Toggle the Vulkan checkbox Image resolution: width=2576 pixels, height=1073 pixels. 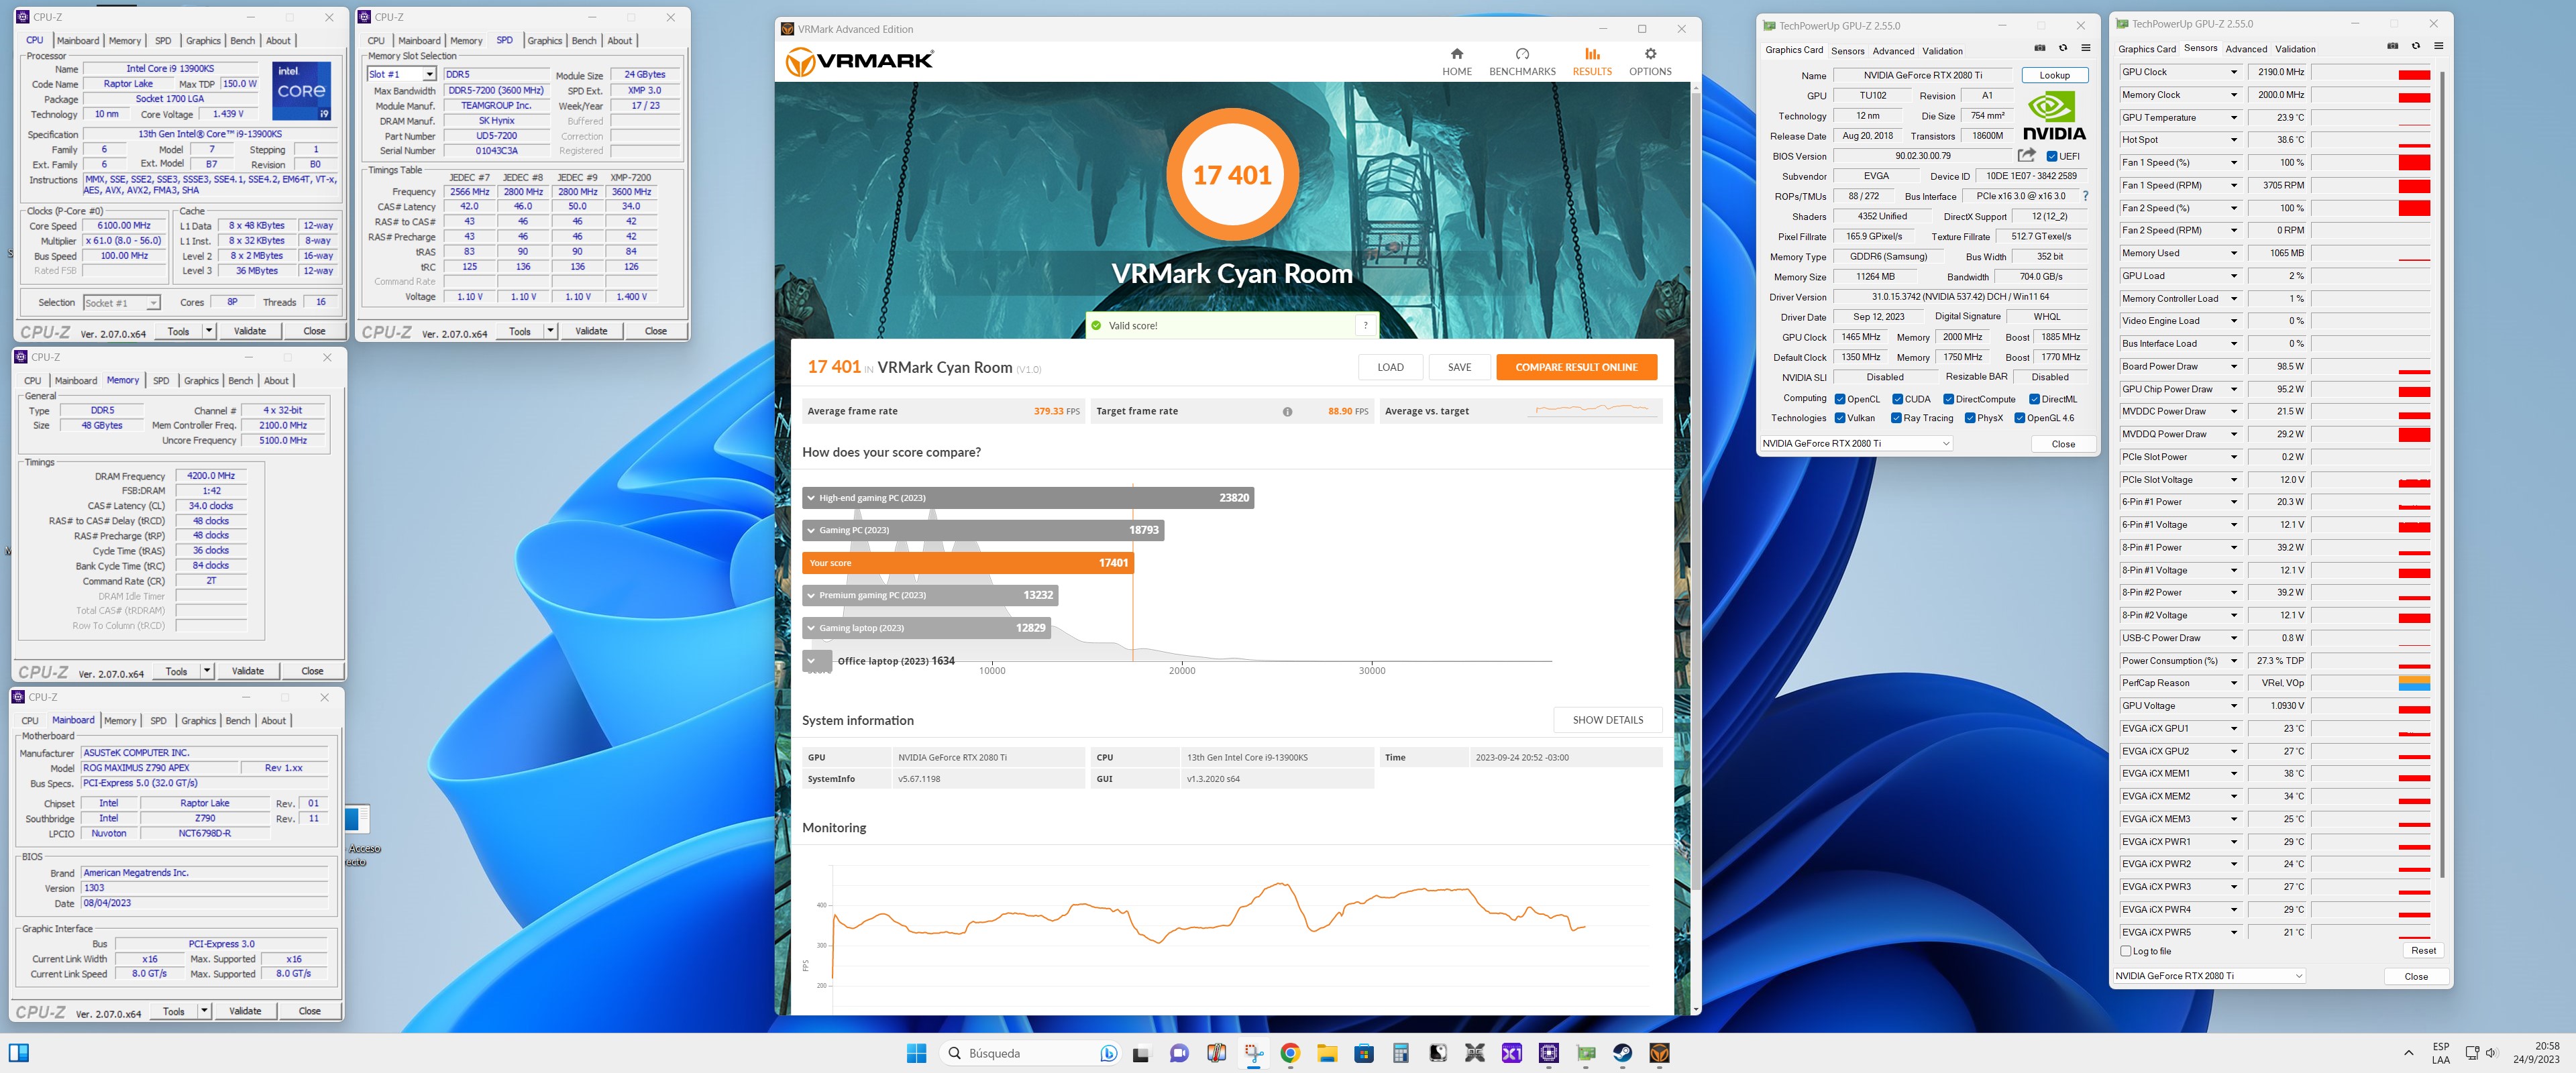1839,419
